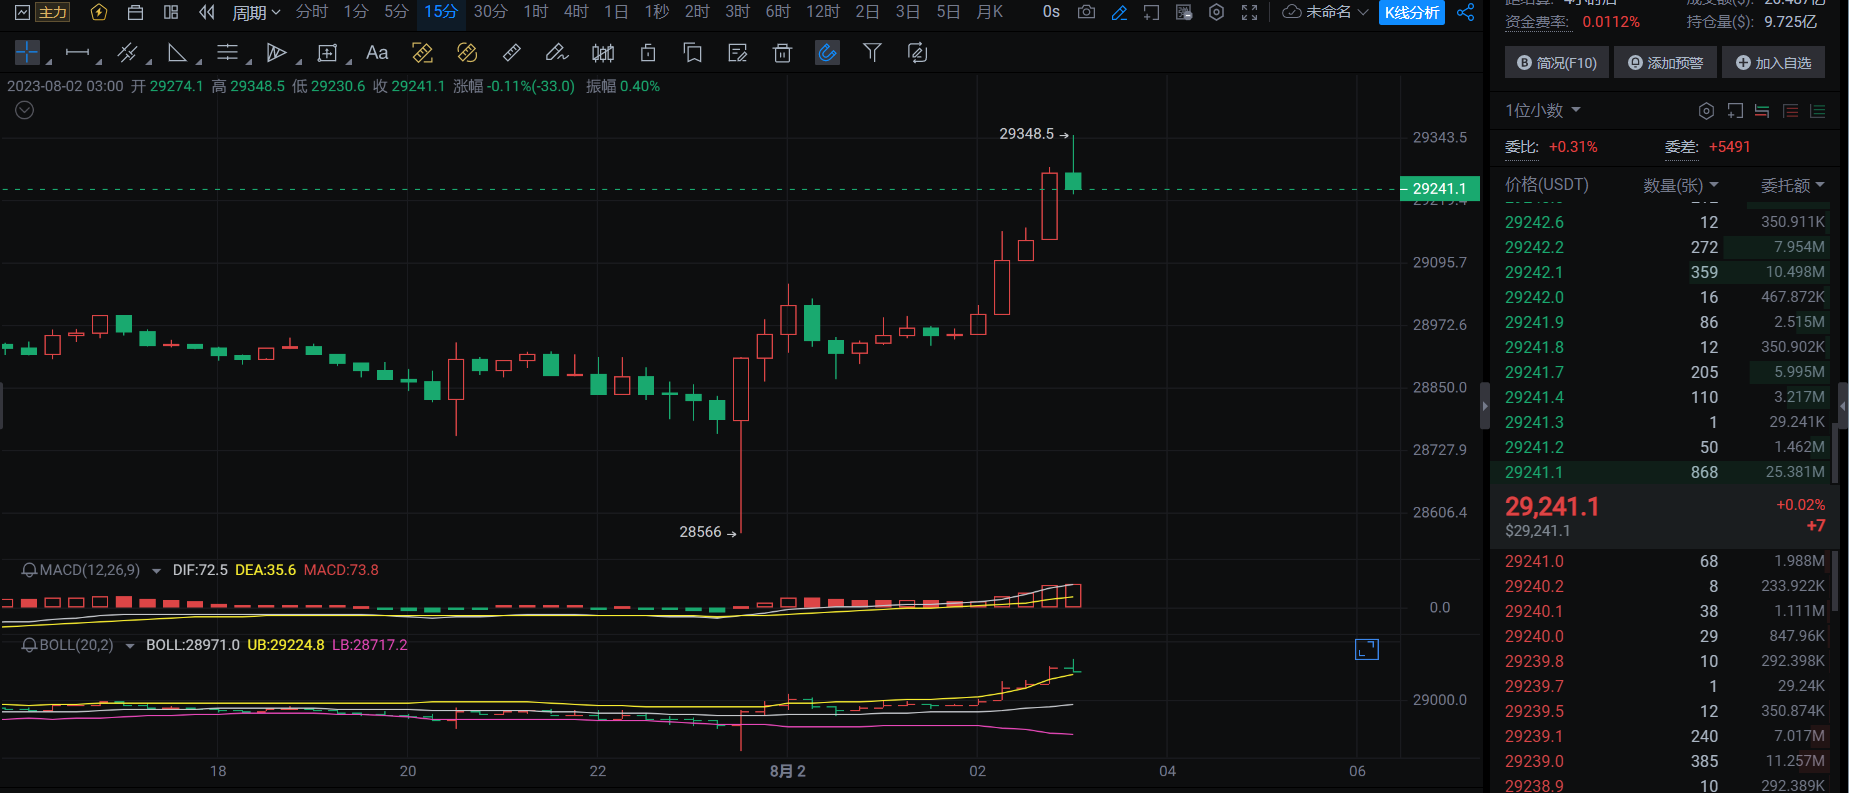The height and width of the screenshot is (793, 1849).
Task: Open the 周期 period dropdown
Action: click(256, 12)
